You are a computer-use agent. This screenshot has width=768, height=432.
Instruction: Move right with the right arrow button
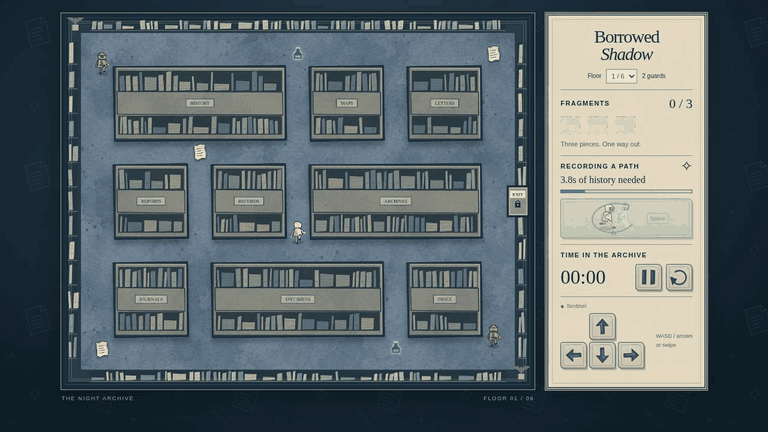(x=631, y=355)
